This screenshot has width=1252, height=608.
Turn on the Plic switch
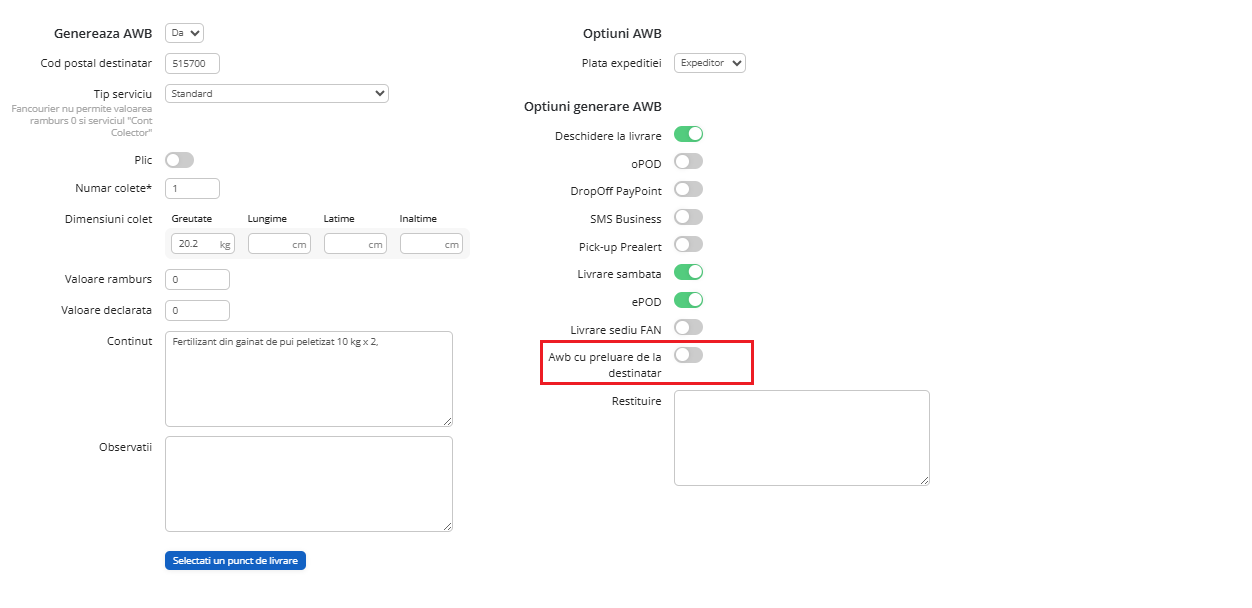click(179, 160)
